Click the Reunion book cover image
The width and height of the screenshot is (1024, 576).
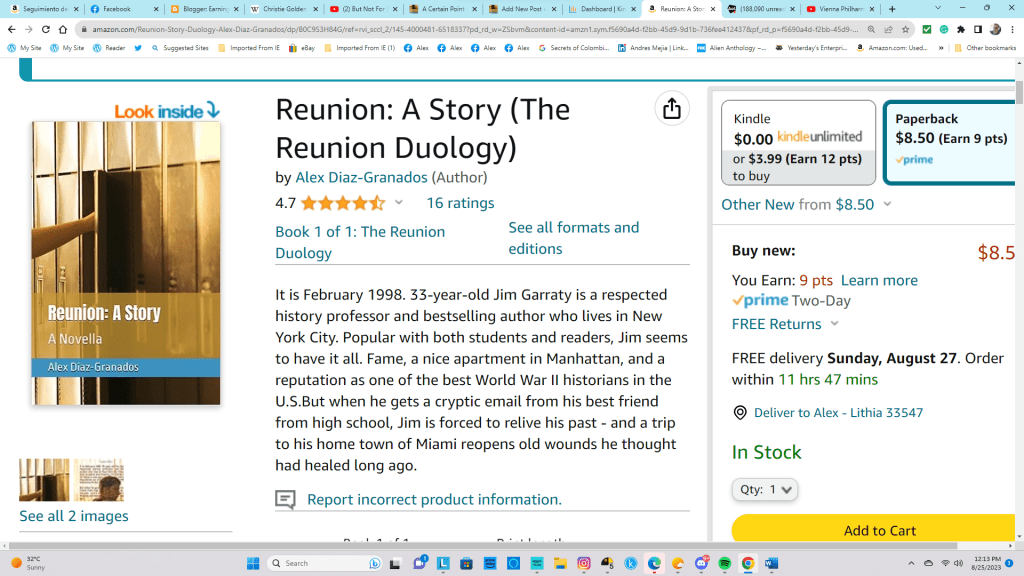pos(125,263)
